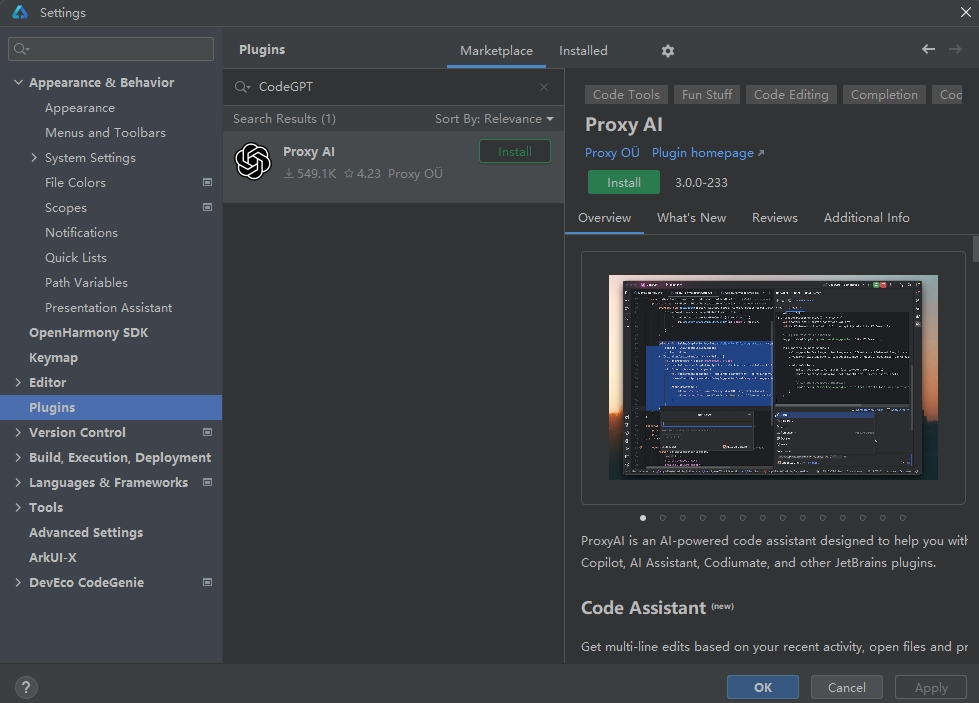Expand the Editor settings section
The height and width of the screenshot is (703, 979).
(18, 383)
